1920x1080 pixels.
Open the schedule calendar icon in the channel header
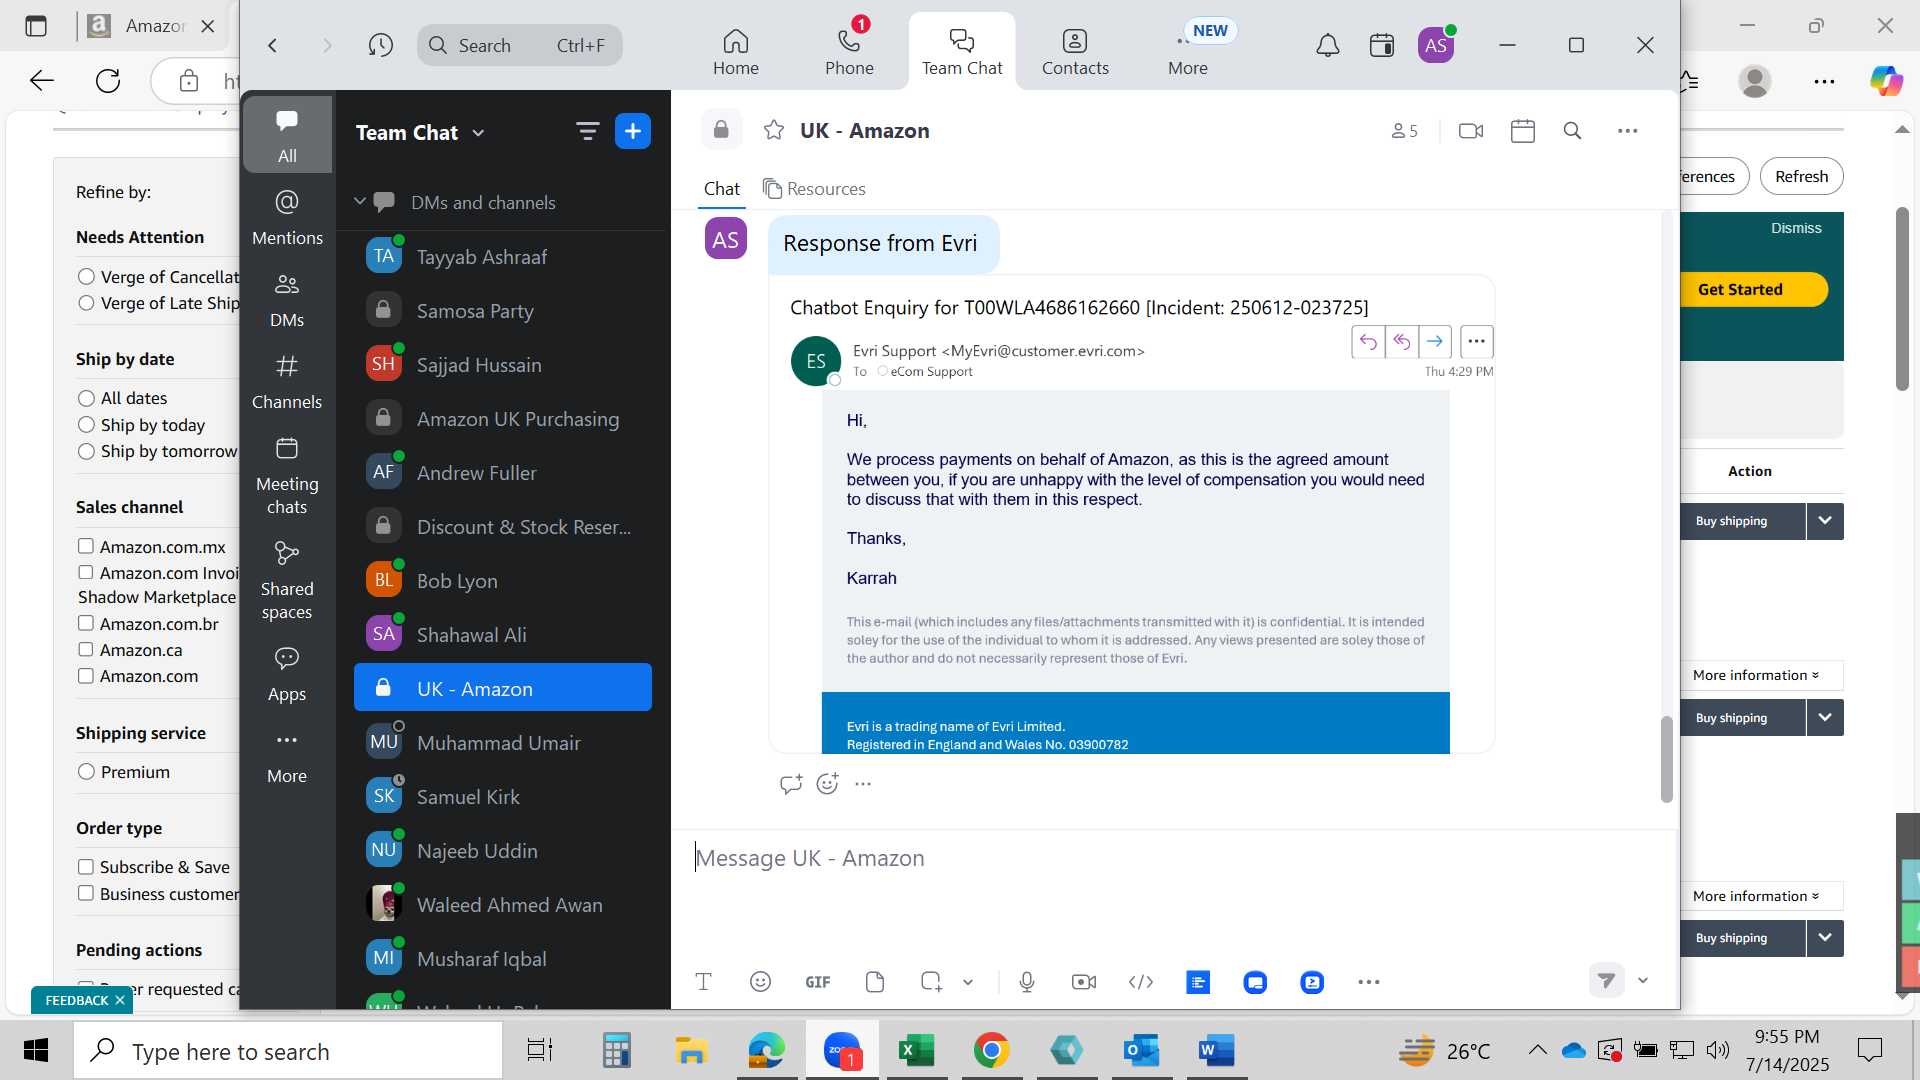point(1523,130)
